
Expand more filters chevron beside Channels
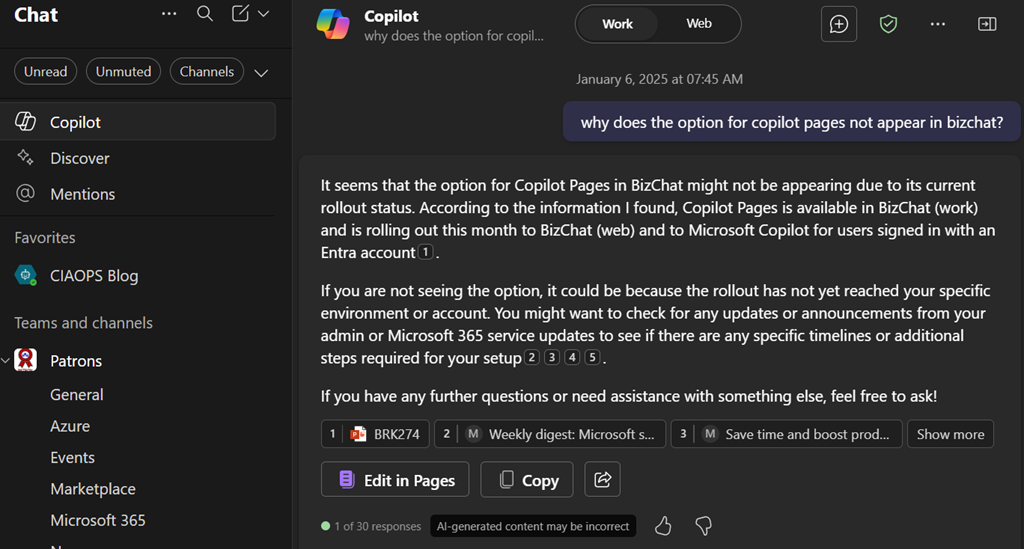click(x=261, y=73)
